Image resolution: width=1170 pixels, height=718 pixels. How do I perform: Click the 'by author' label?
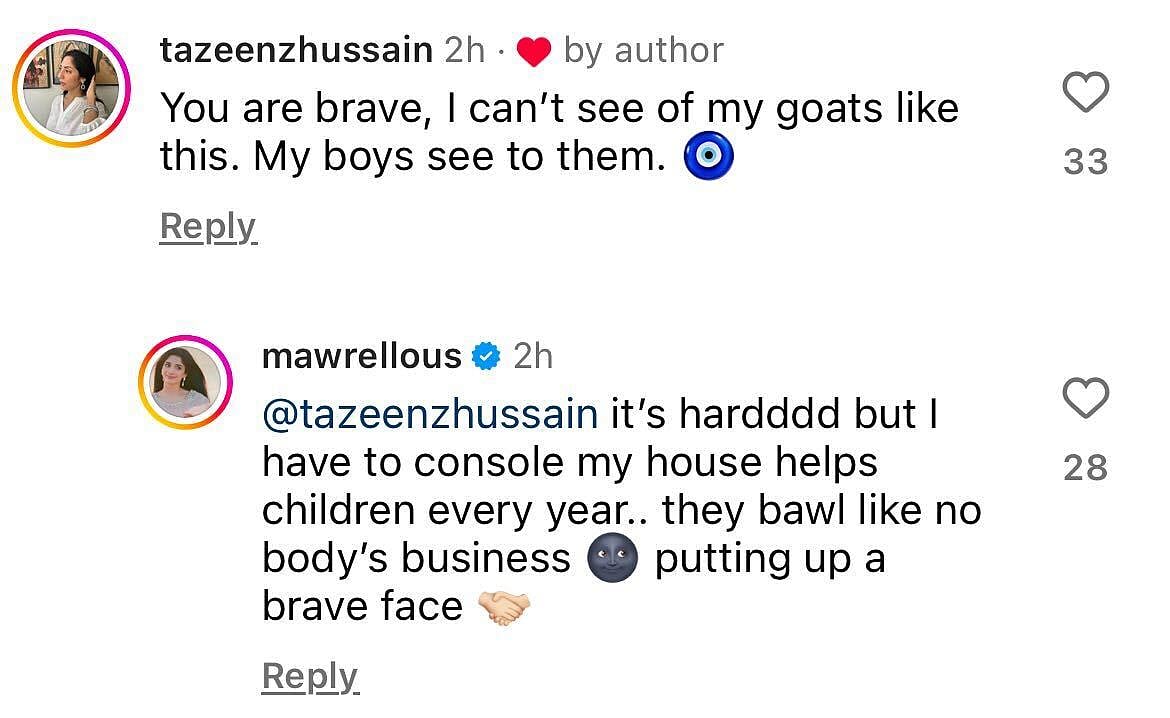tap(643, 51)
